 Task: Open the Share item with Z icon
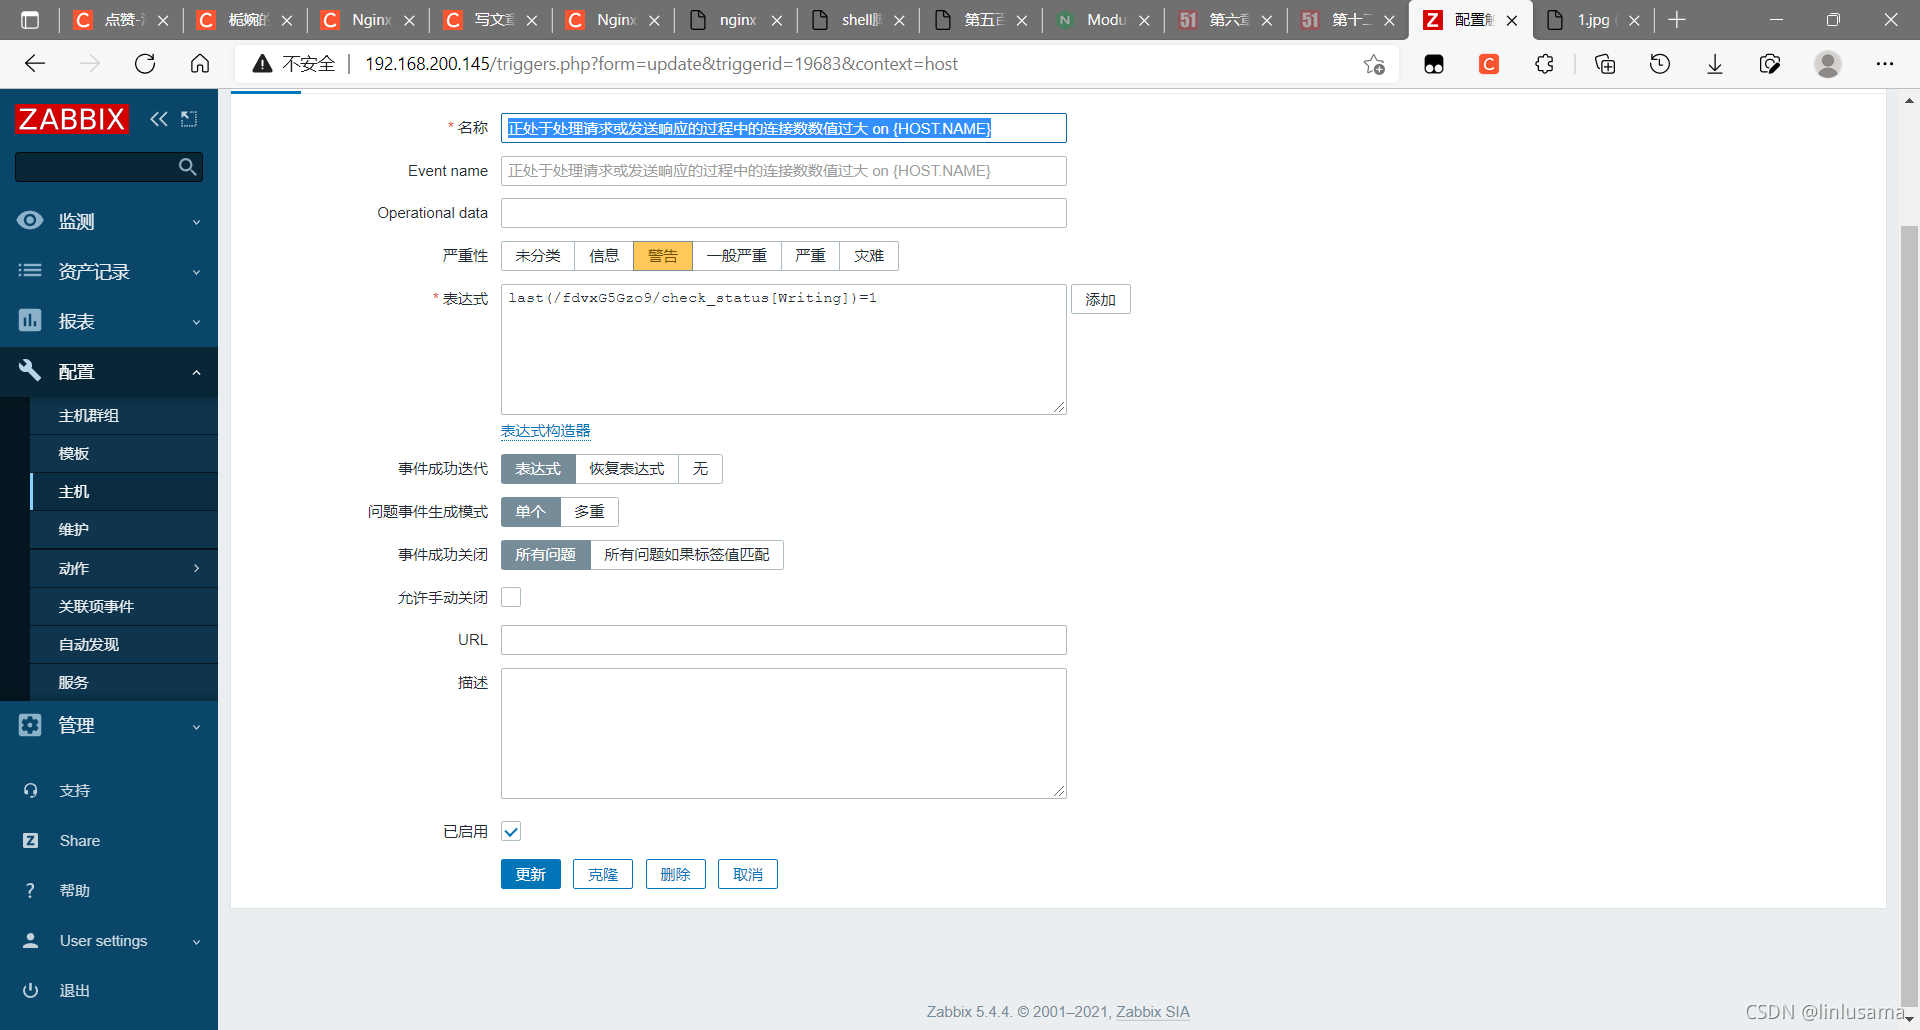(31, 841)
